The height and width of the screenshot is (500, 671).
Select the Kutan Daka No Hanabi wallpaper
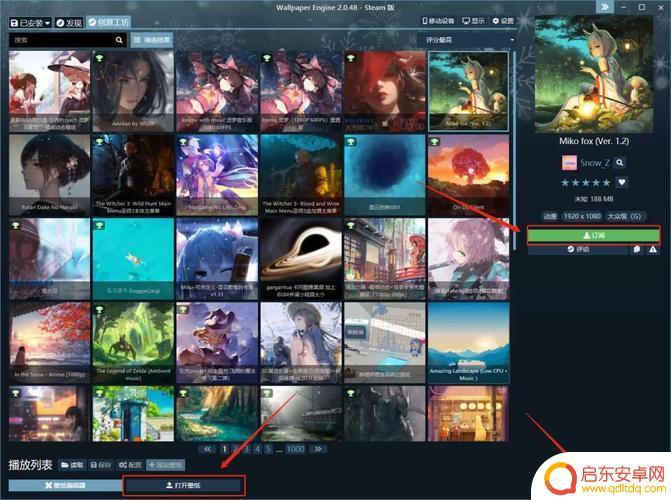[x=50, y=175]
